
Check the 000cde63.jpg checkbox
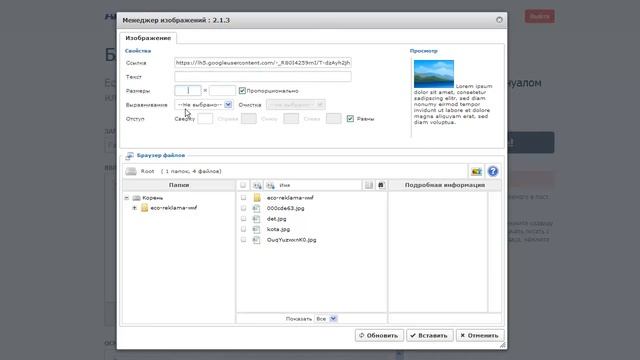243,209
